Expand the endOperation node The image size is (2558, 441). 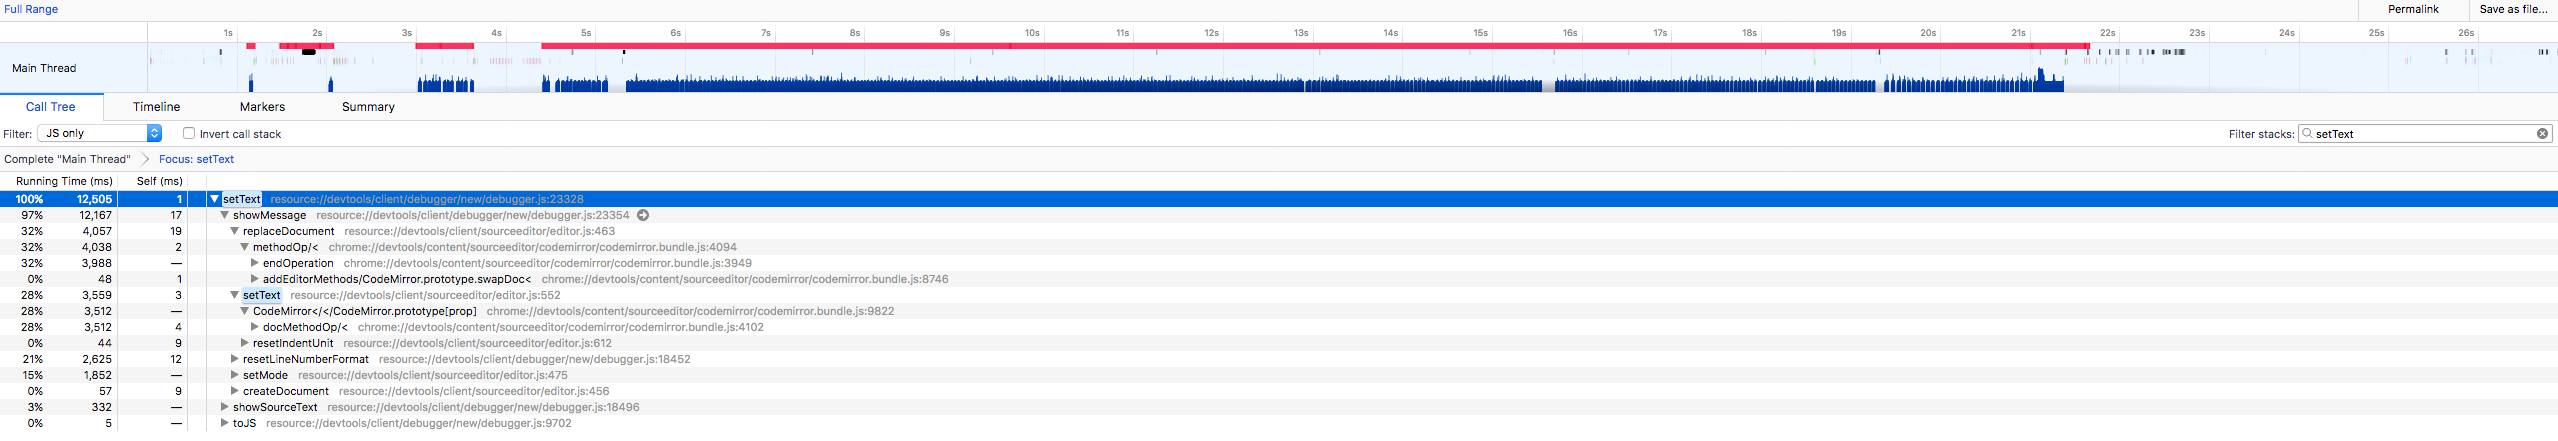[255, 263]
